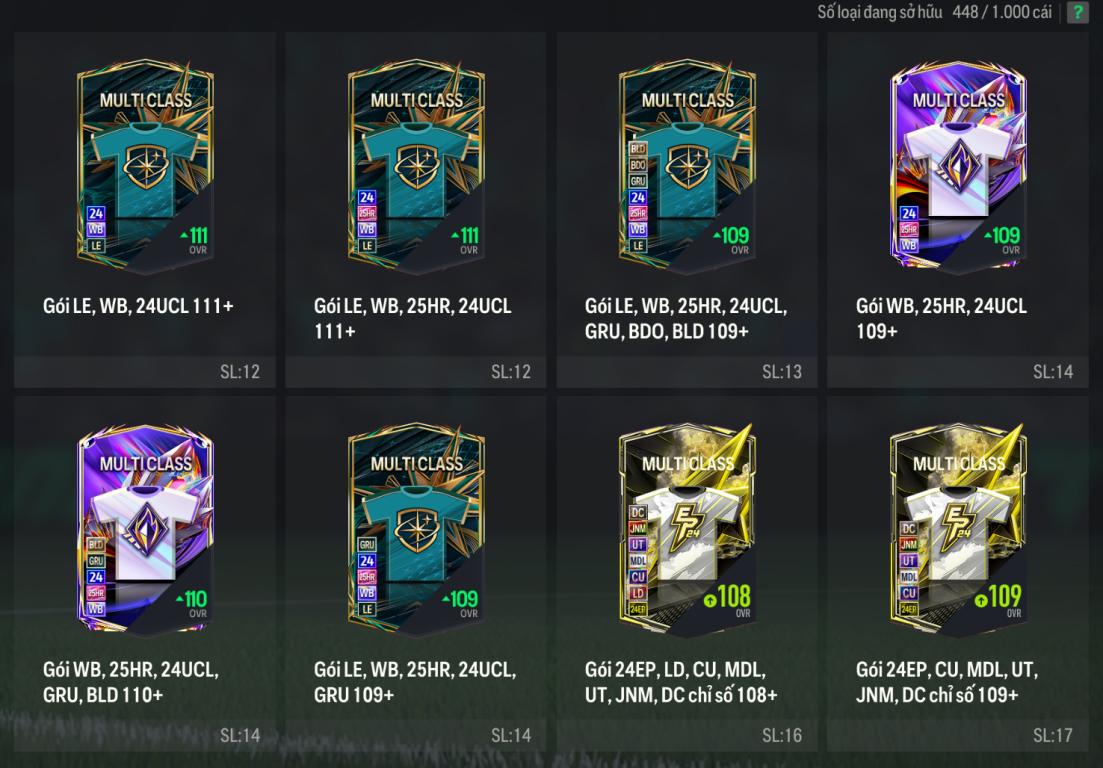Click the label Gói 24EP, CU, MDL, UT, JNM, DC chỉ số 109+

click(x=947, y=682)
